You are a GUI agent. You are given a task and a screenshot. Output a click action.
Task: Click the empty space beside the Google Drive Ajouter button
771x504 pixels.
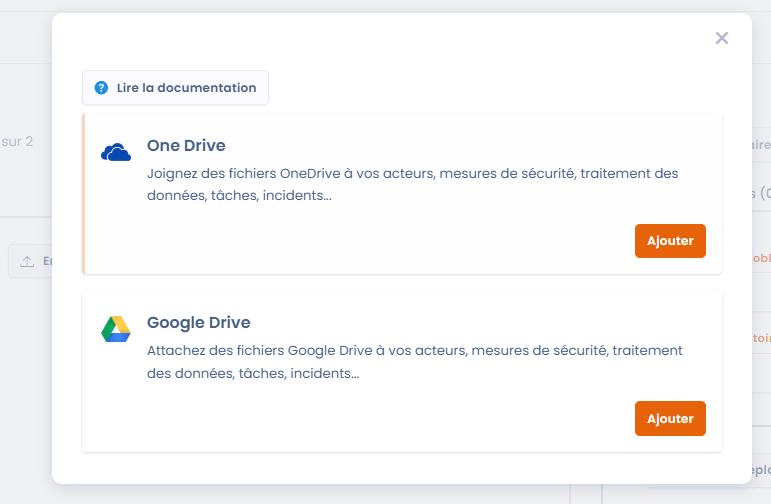pyautogui.click(x=400, y=418)
